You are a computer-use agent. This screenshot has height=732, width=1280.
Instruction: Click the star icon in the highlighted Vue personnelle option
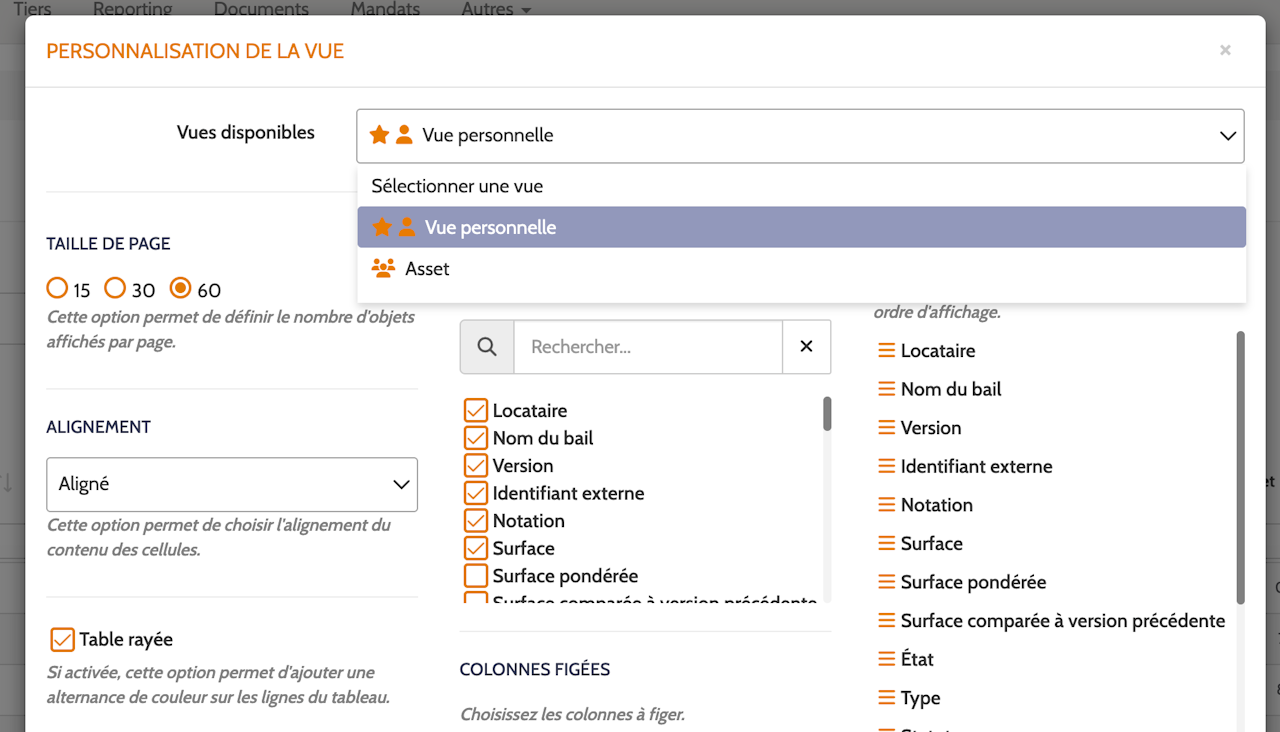point(381,227)
